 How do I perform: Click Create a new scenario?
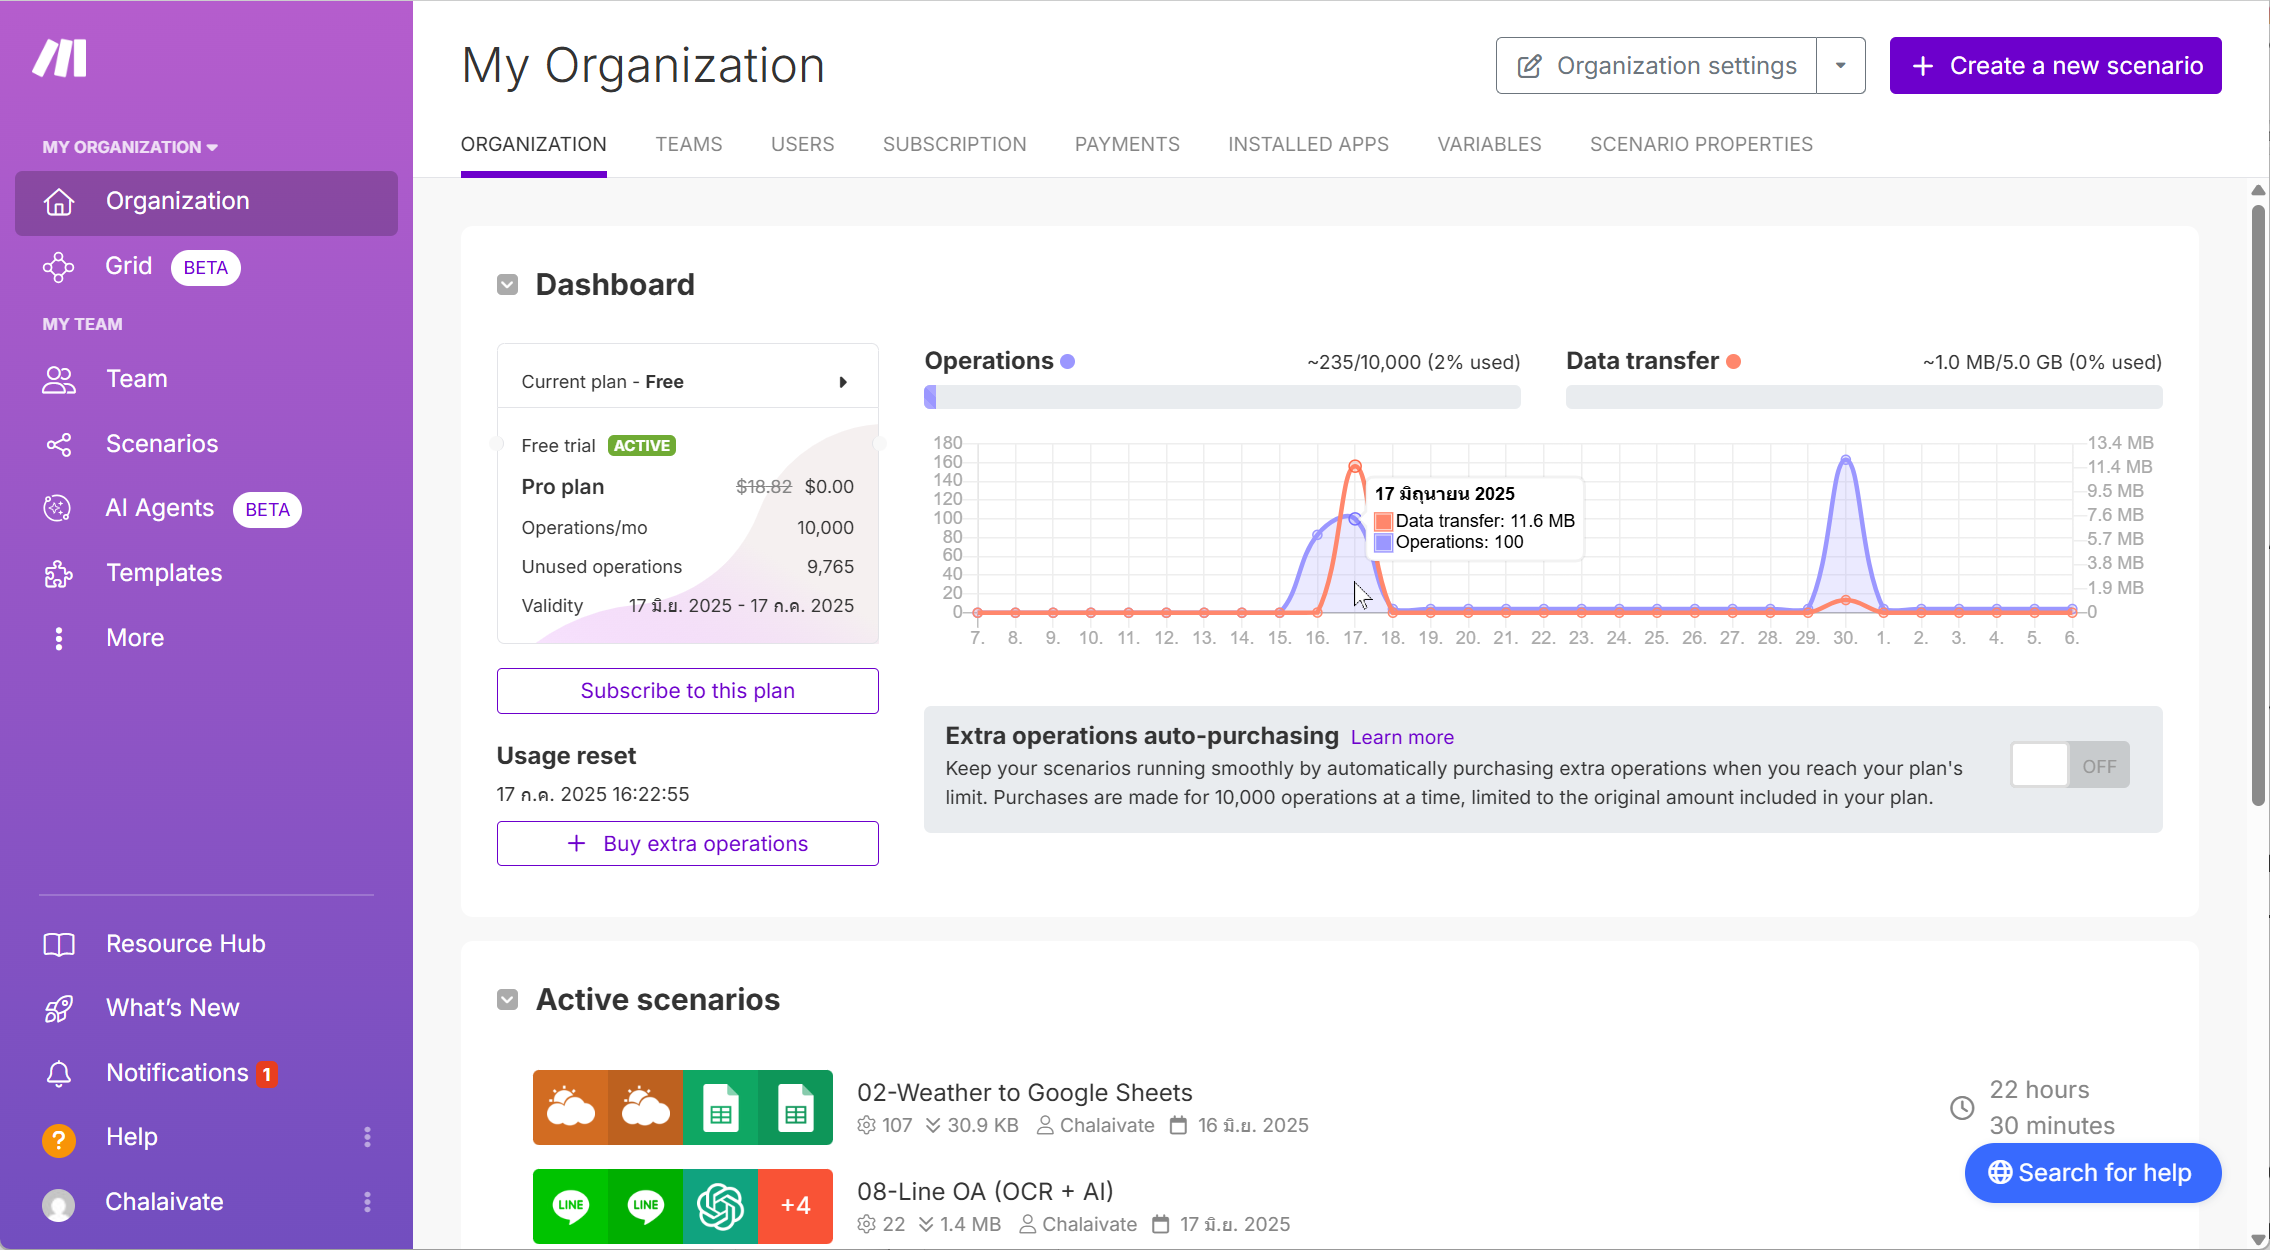coord(2054,65)
